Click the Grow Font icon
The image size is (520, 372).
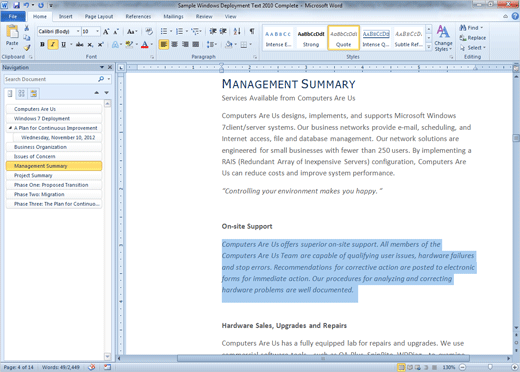[106, 32]
